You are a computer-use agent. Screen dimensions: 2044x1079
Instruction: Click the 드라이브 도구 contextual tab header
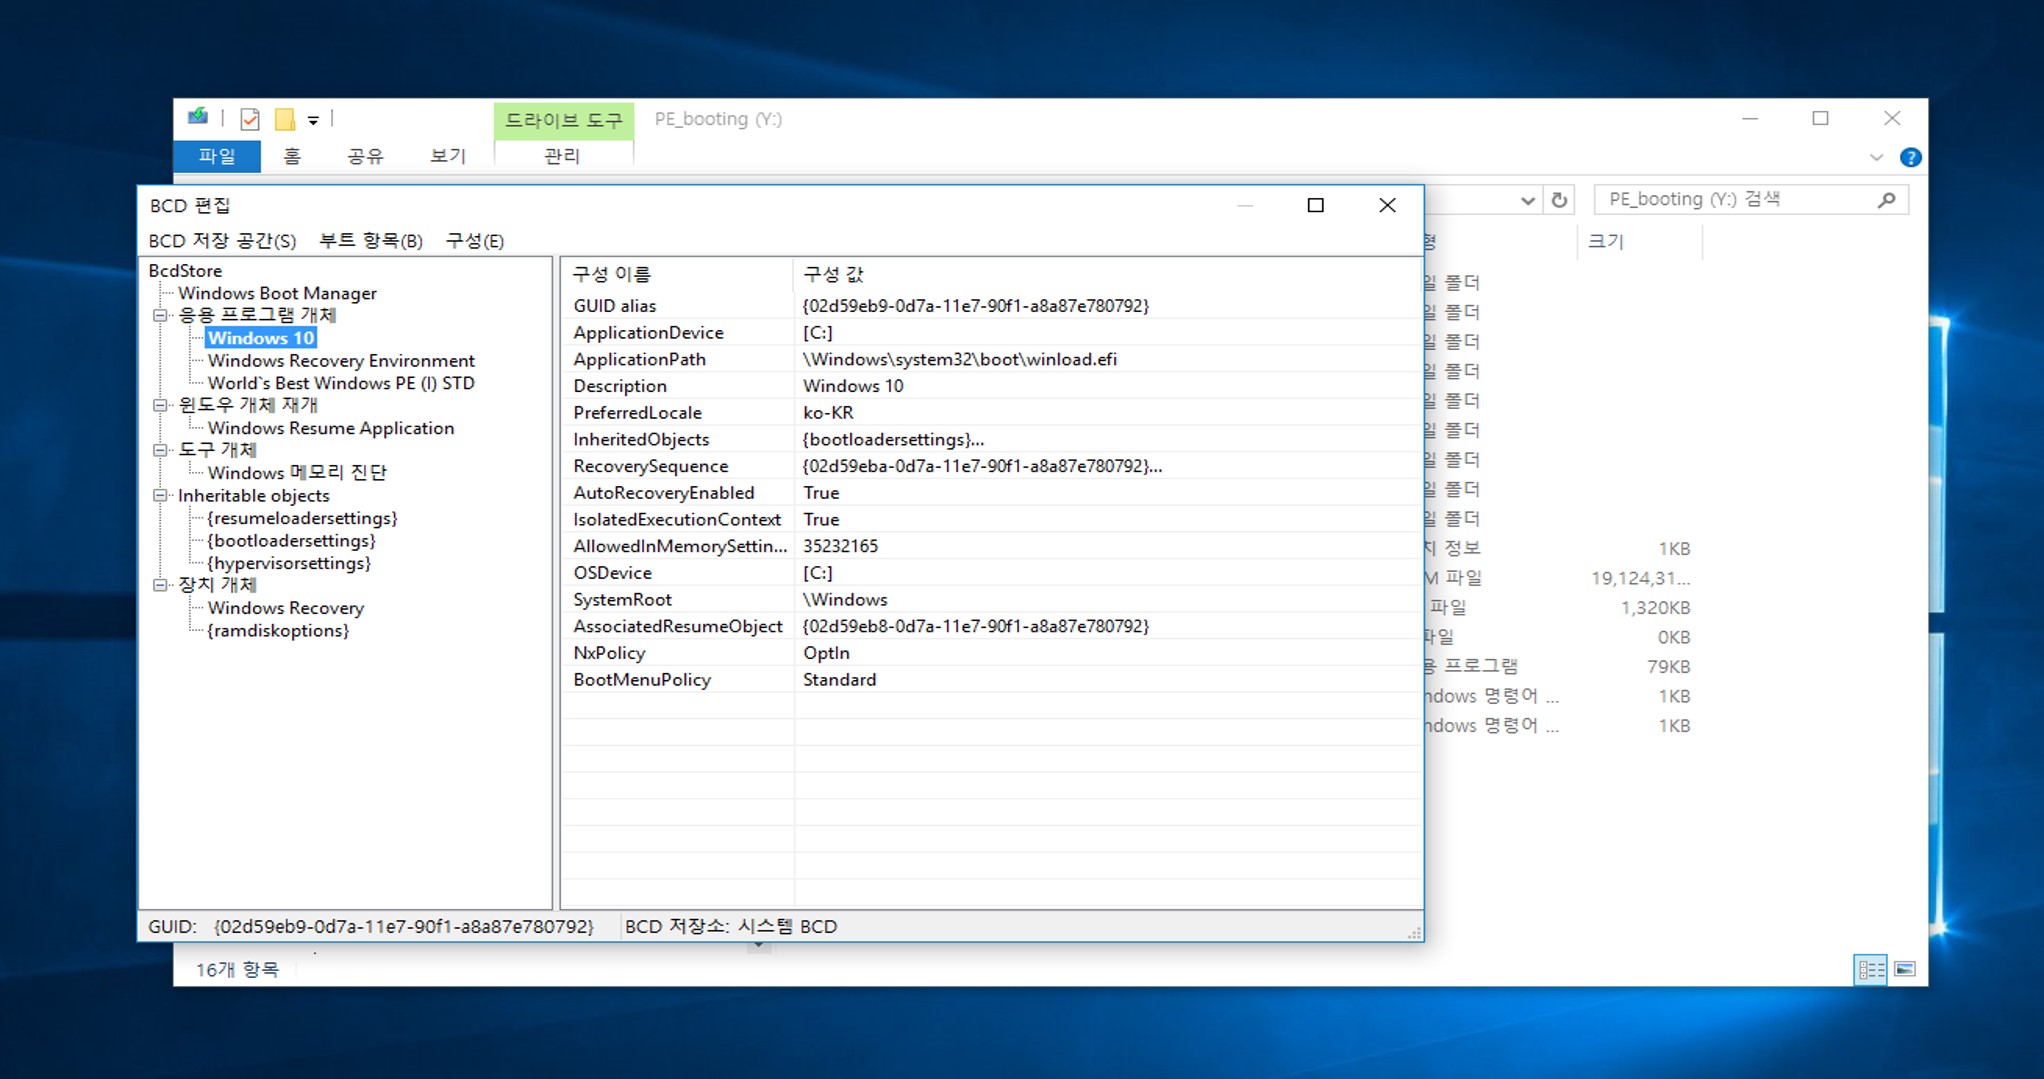(564, 120)
